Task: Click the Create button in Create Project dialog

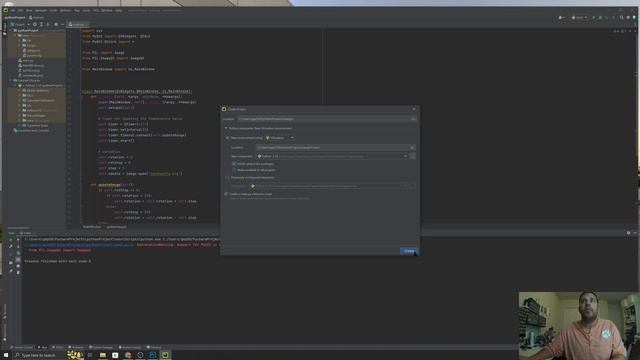Action: [x=409, y=251]
